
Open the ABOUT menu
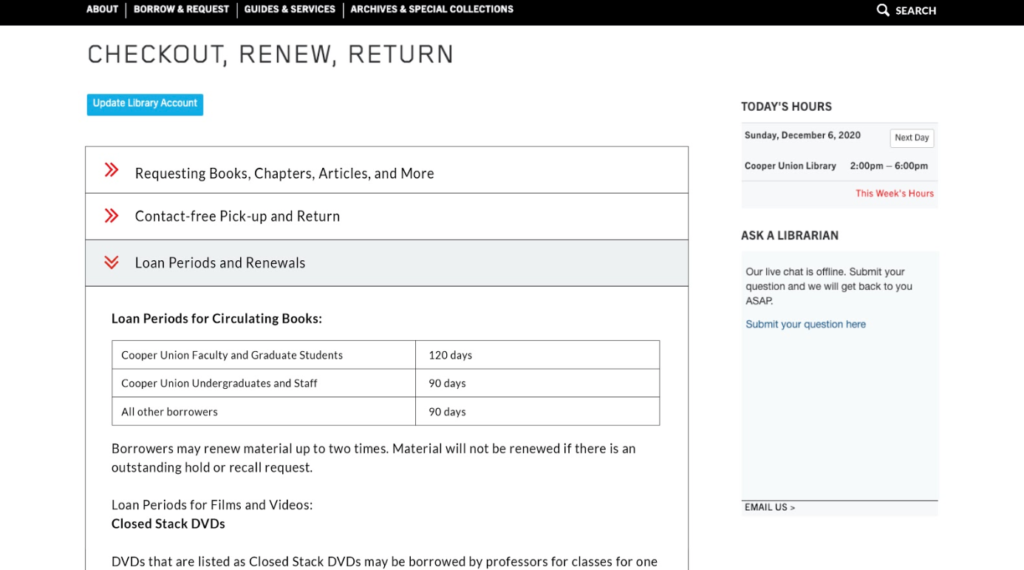click(x=102, y=9)
